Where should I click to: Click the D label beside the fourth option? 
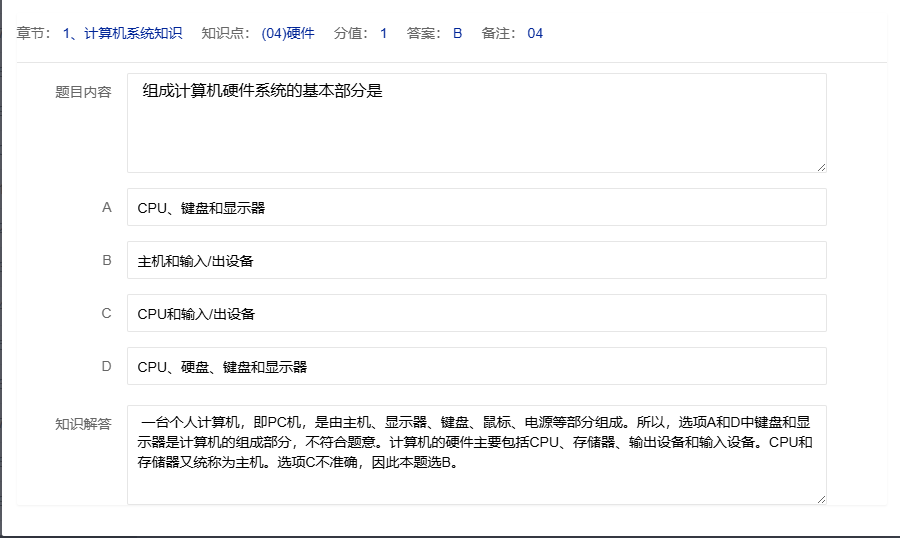pos(106,366)
